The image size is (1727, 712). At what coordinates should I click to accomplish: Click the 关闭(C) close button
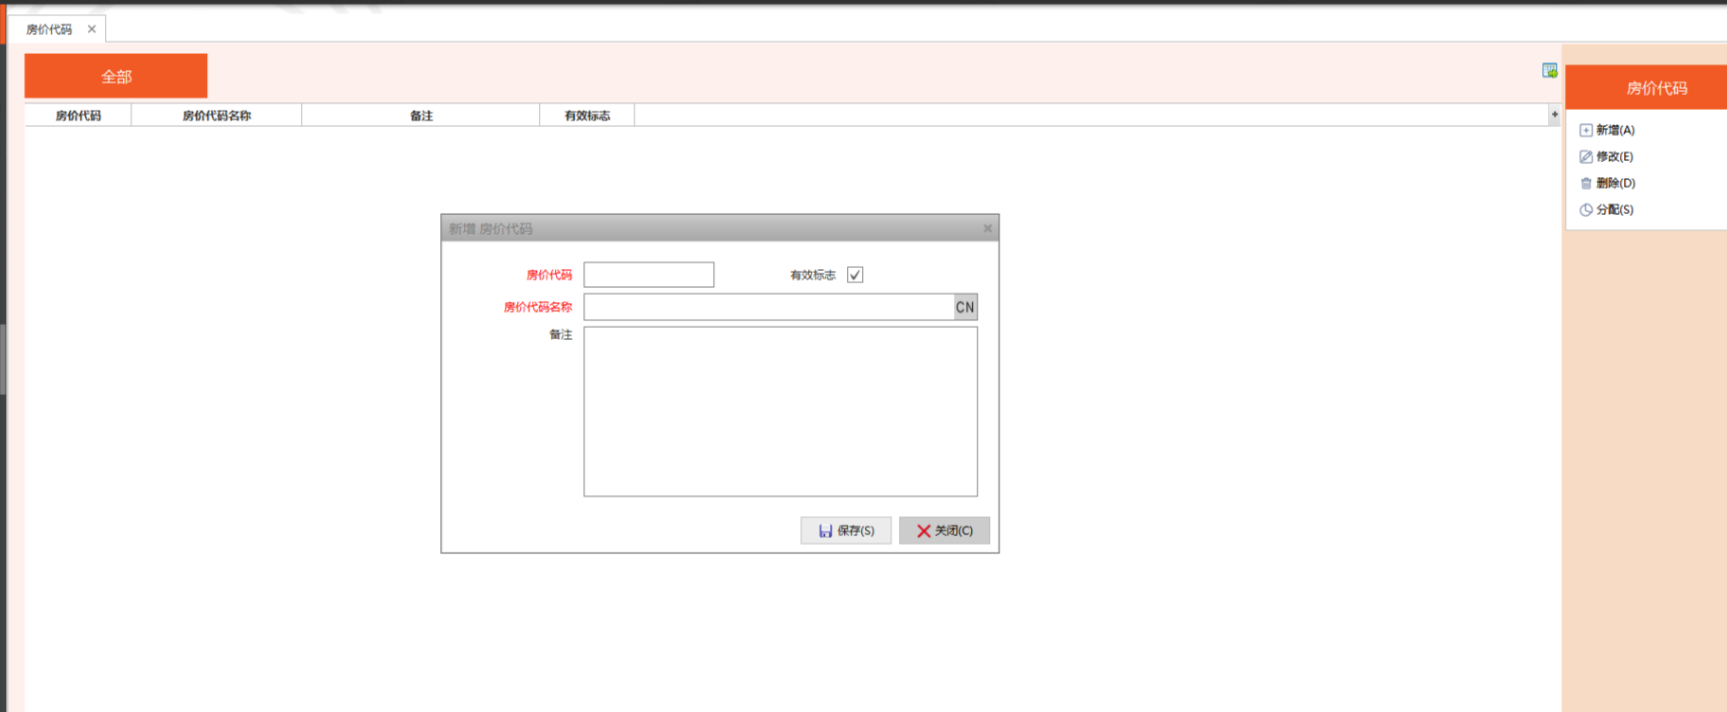click(944, 531)
